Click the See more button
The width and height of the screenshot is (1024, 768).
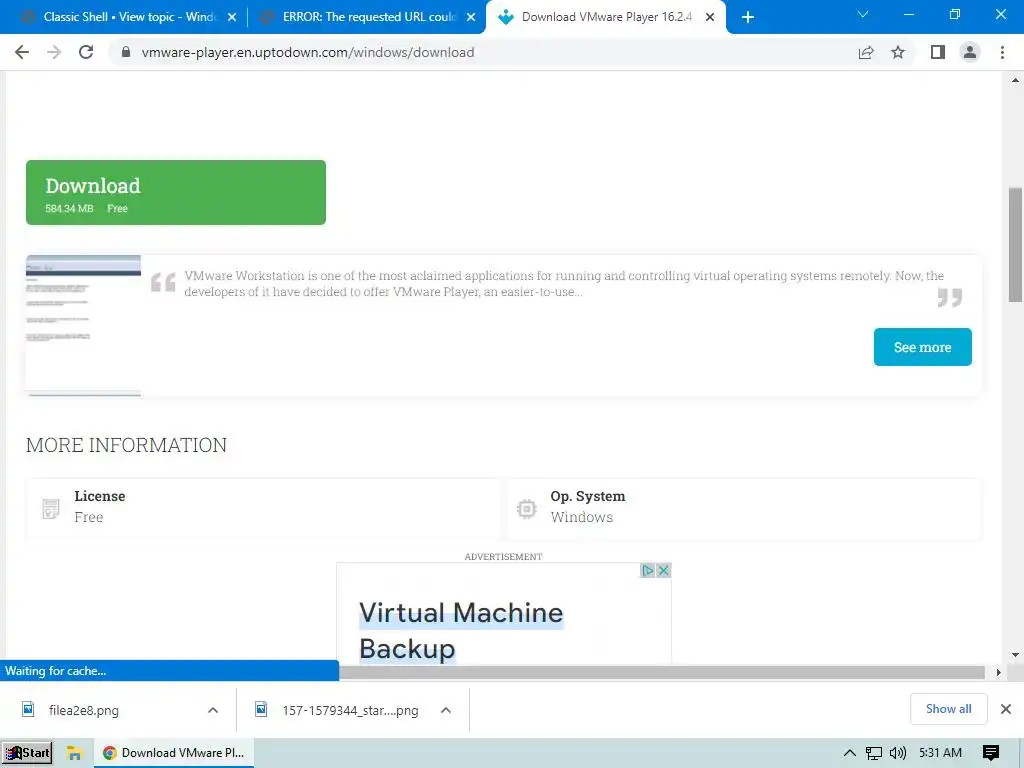[x=922, y=347]
